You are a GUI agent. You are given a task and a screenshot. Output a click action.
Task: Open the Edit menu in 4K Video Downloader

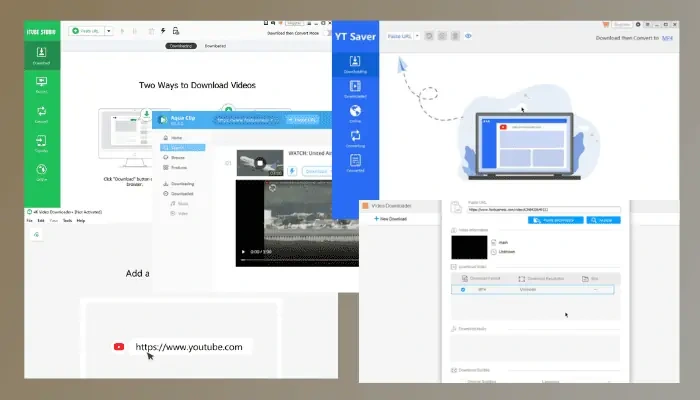coord(41,221)
